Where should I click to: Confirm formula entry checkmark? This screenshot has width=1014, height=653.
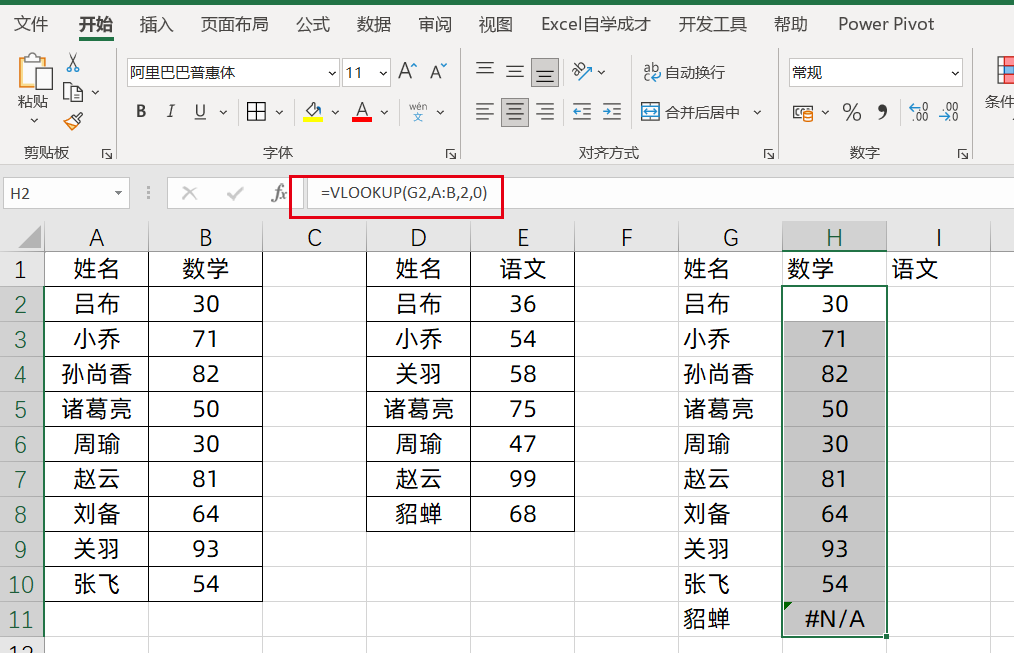[x=235, y=193]
